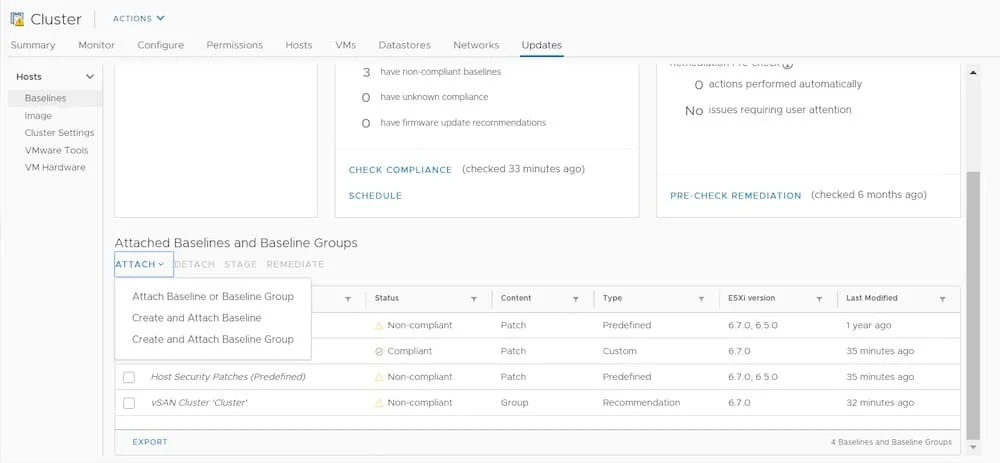The image size is (1000, 463).
Task: Click scrollbar down arrow
Action: (973, 447)
